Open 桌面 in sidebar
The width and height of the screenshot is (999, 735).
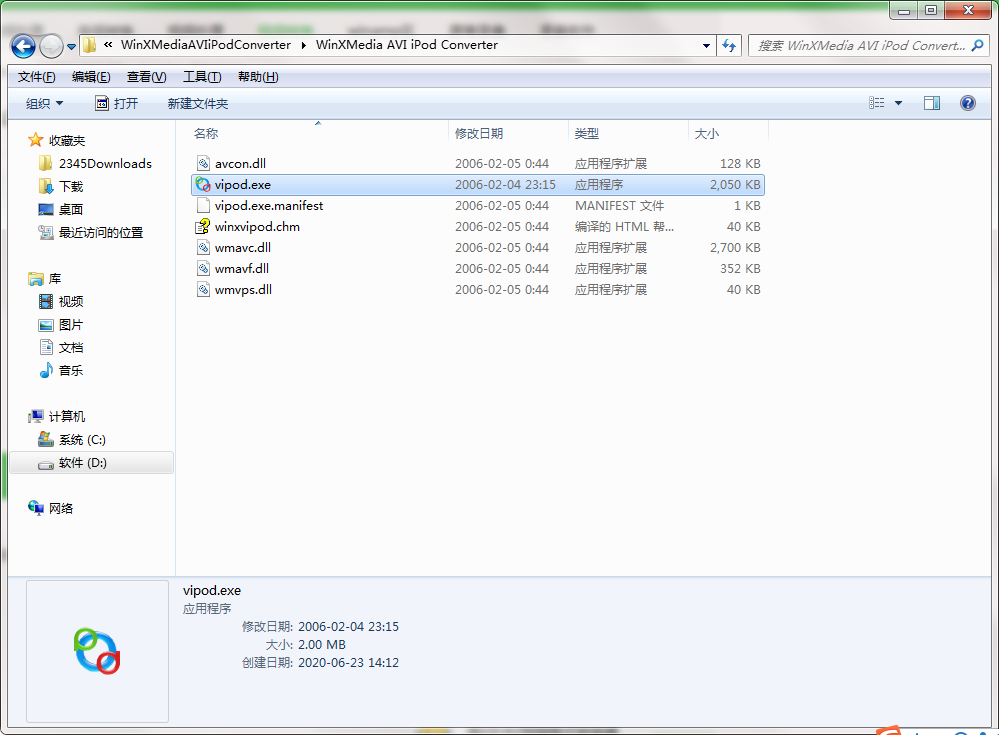[61, 210]
